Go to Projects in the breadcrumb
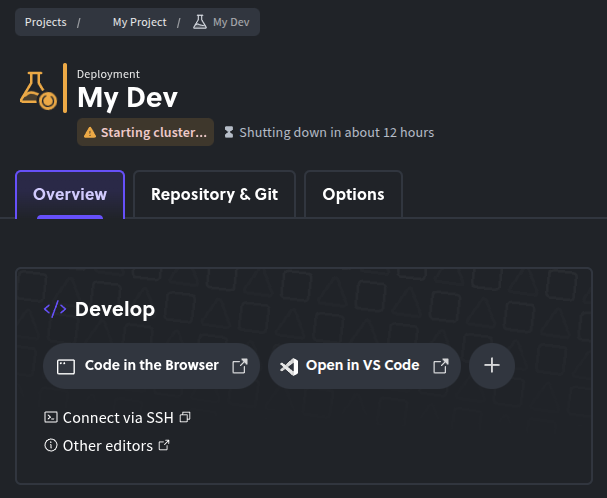 click(46, 22)
